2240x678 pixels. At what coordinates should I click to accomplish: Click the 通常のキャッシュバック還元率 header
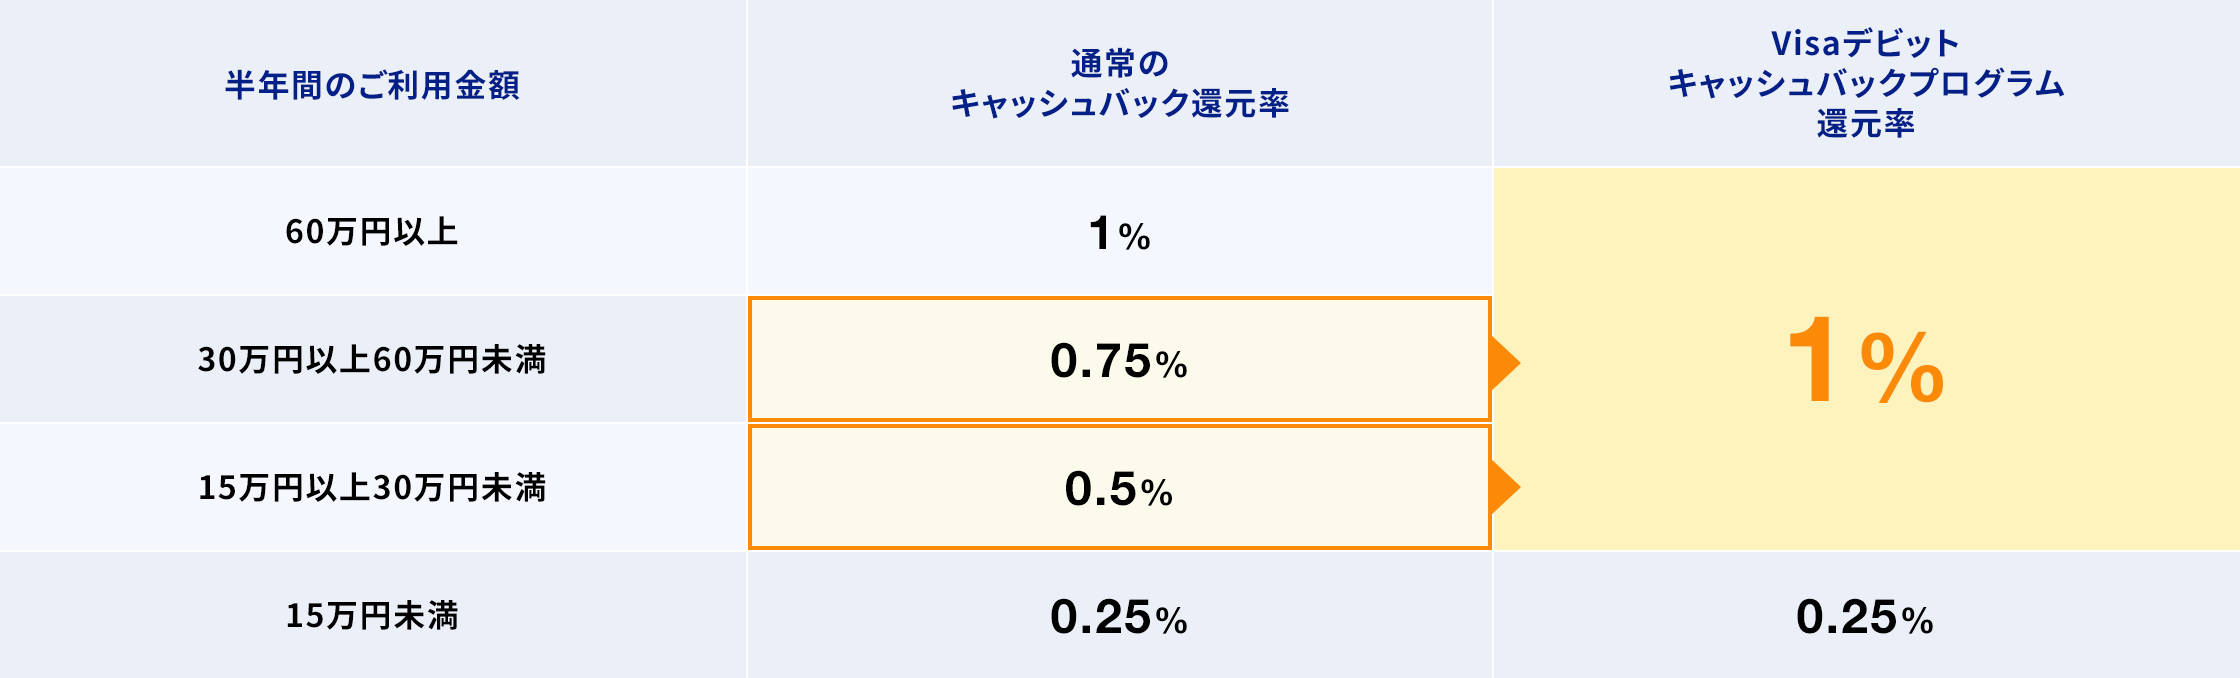pos(1119,84)
